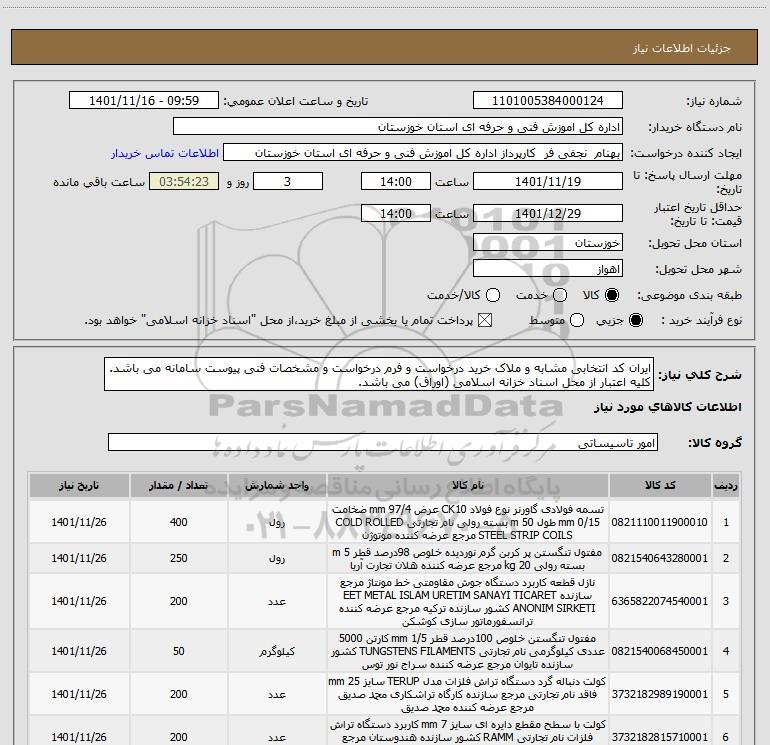Viewport: 770px width, 745px height.
Task: Click the buyer organization name field
Action: (x=398, y=127)
